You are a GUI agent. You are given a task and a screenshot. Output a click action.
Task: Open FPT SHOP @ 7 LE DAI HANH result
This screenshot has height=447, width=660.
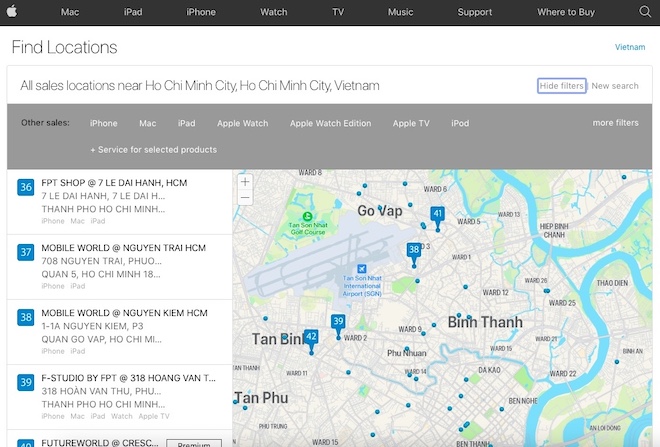[x=120, y=202]
